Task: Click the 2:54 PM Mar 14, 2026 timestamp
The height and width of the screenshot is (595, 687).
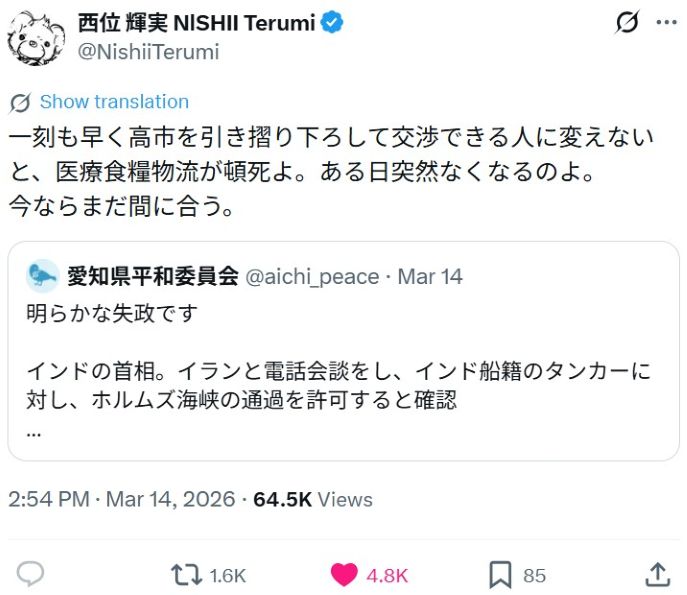Action: 121,499
